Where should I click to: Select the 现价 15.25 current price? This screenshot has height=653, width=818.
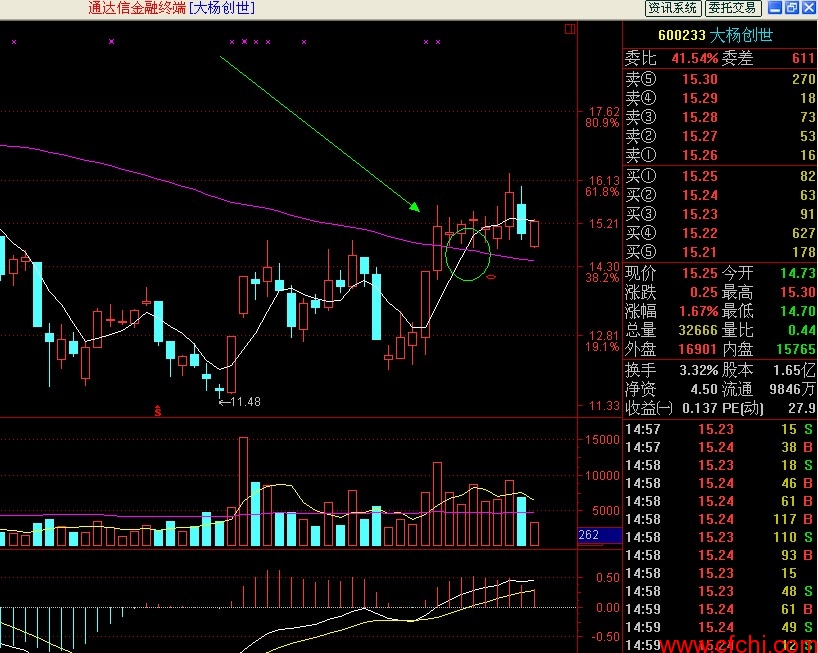[700, 273]
